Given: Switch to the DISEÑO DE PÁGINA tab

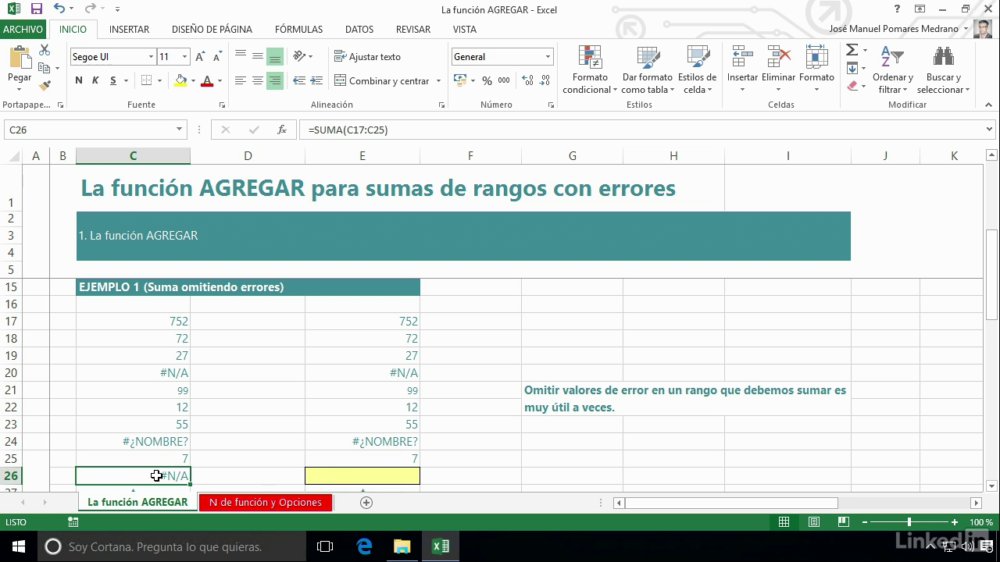Looking at the screenshot, I should click(x=212, y=29).
